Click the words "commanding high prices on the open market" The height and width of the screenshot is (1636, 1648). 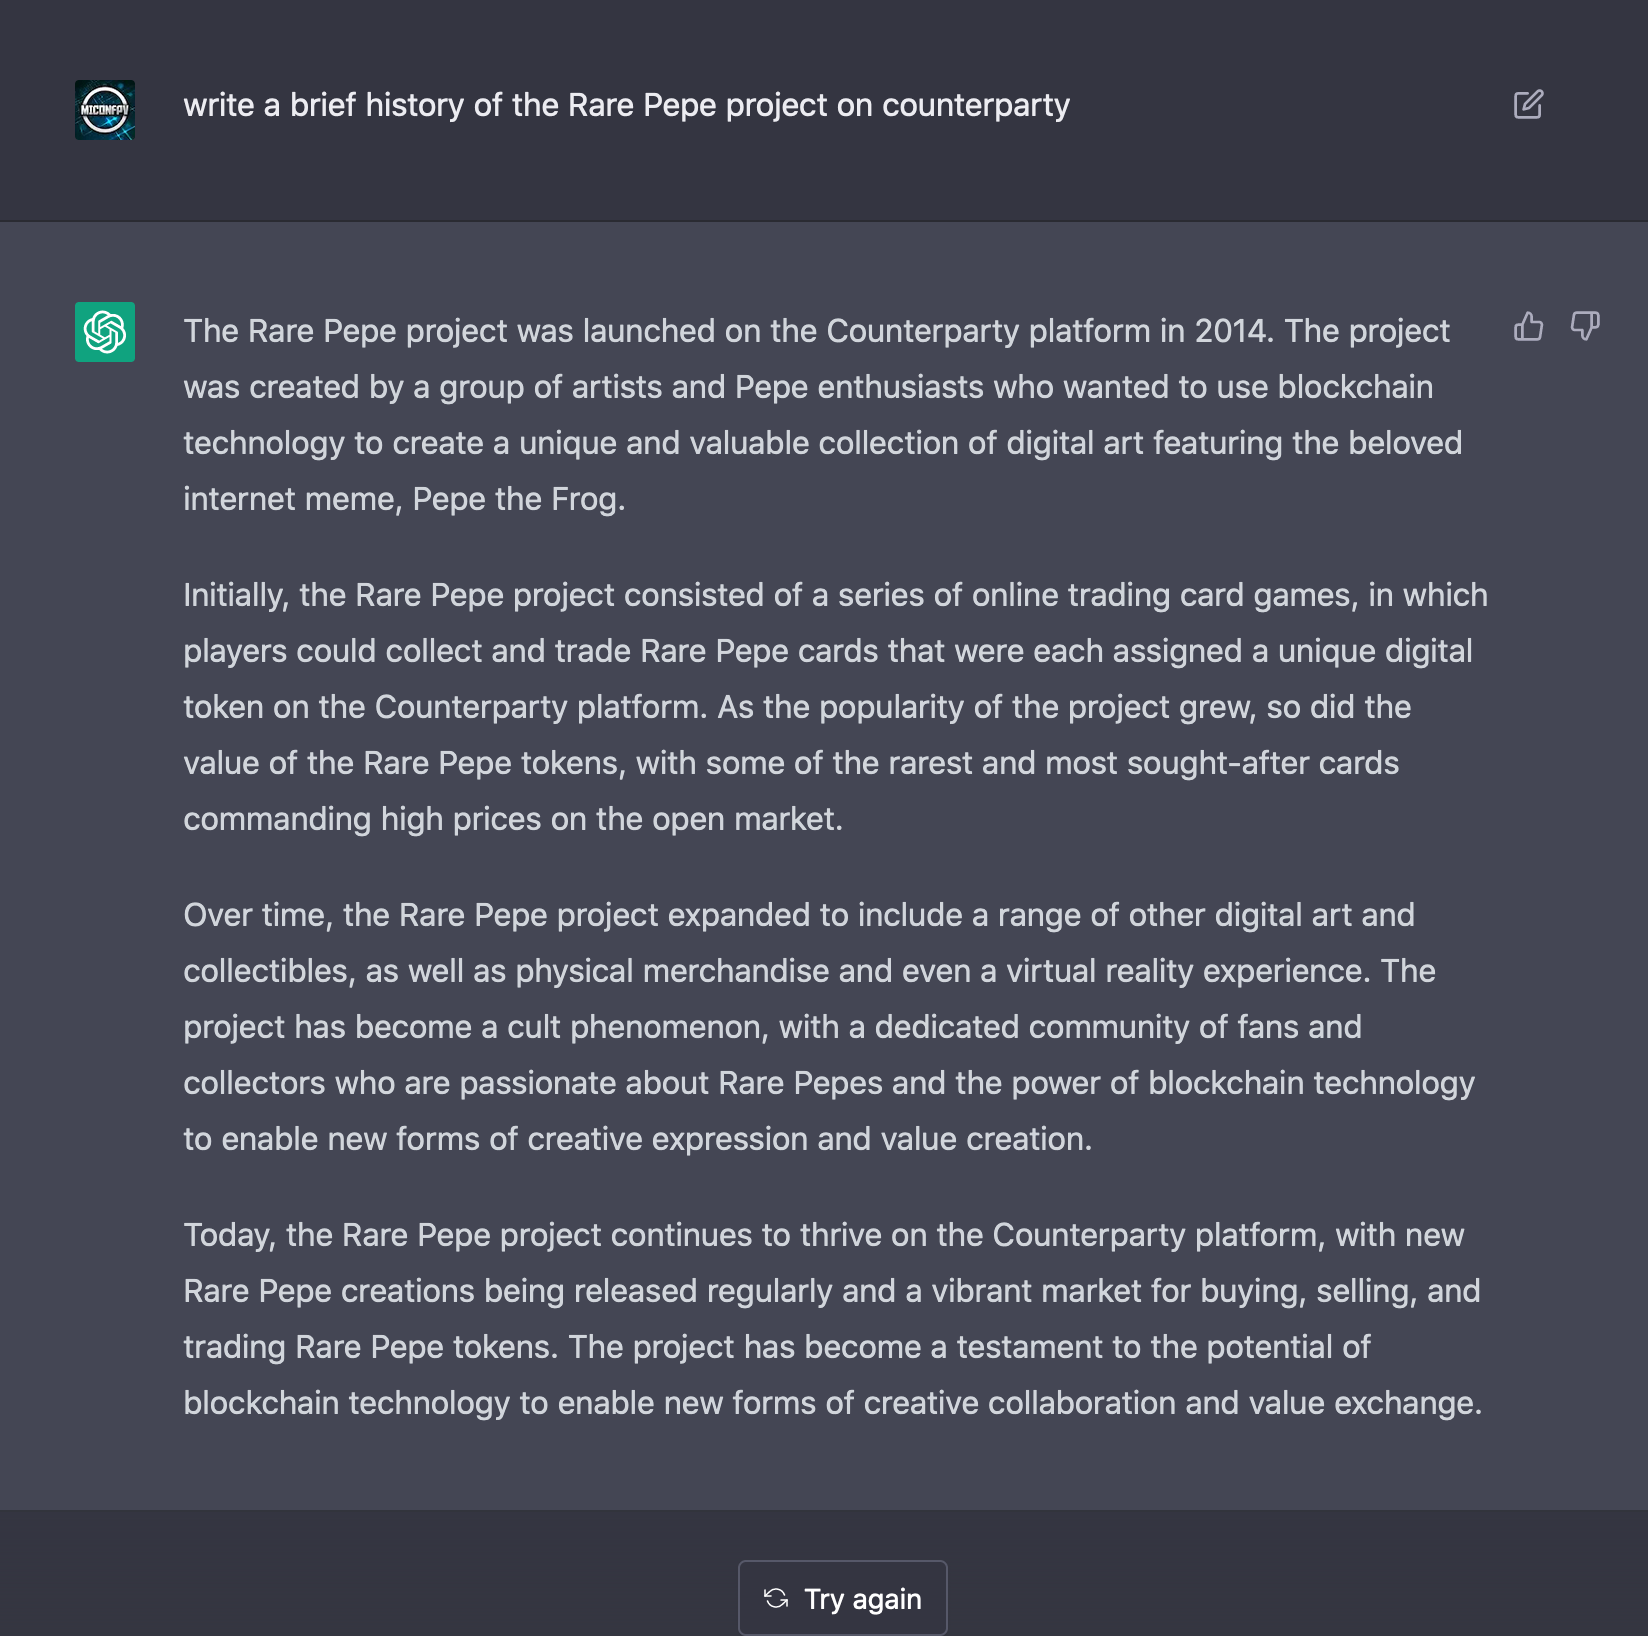point(509,819)
